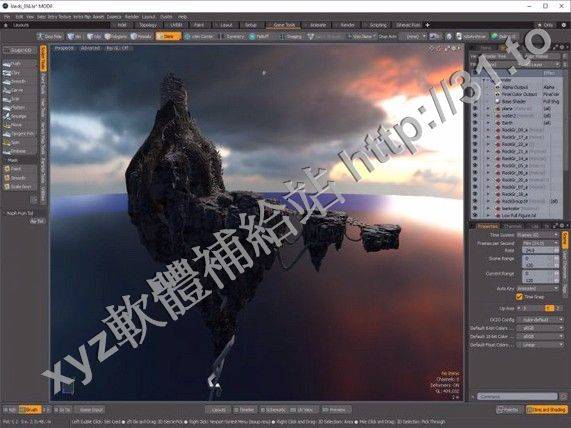Click the Command input field
The height and width of the screenshot is (428, 571).
517,396
